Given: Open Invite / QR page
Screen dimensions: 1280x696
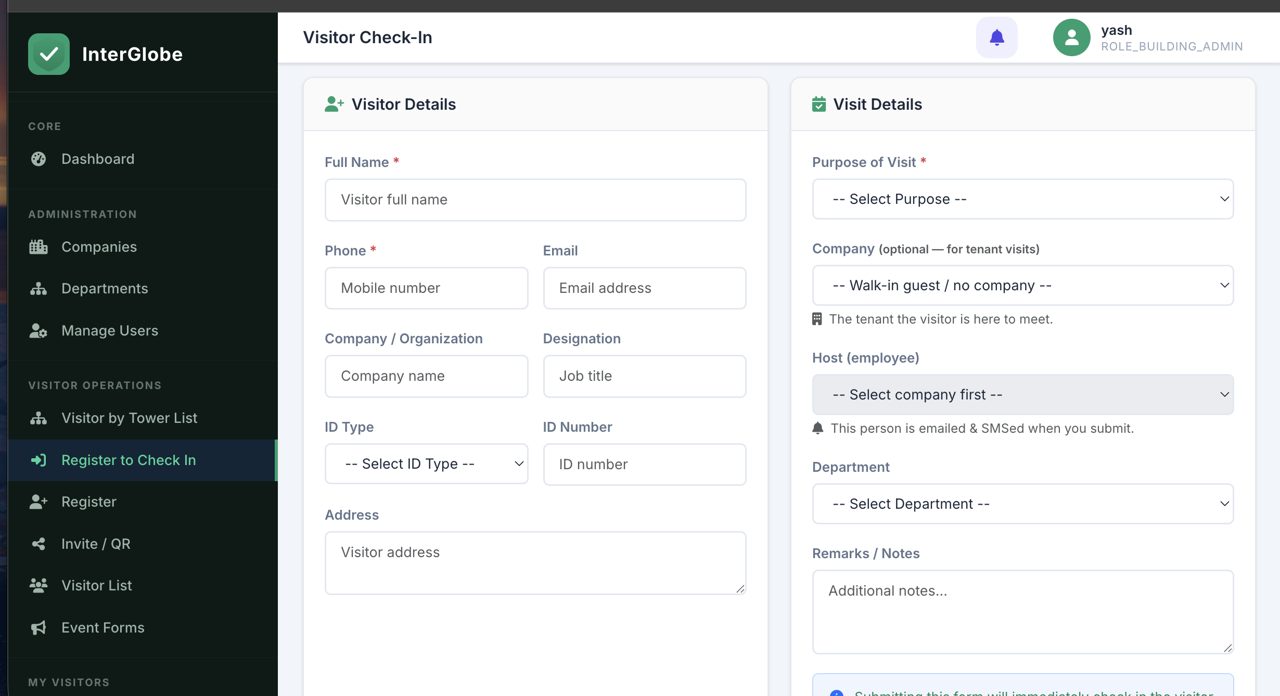Looking at the screenshot, I should [143, 544].
